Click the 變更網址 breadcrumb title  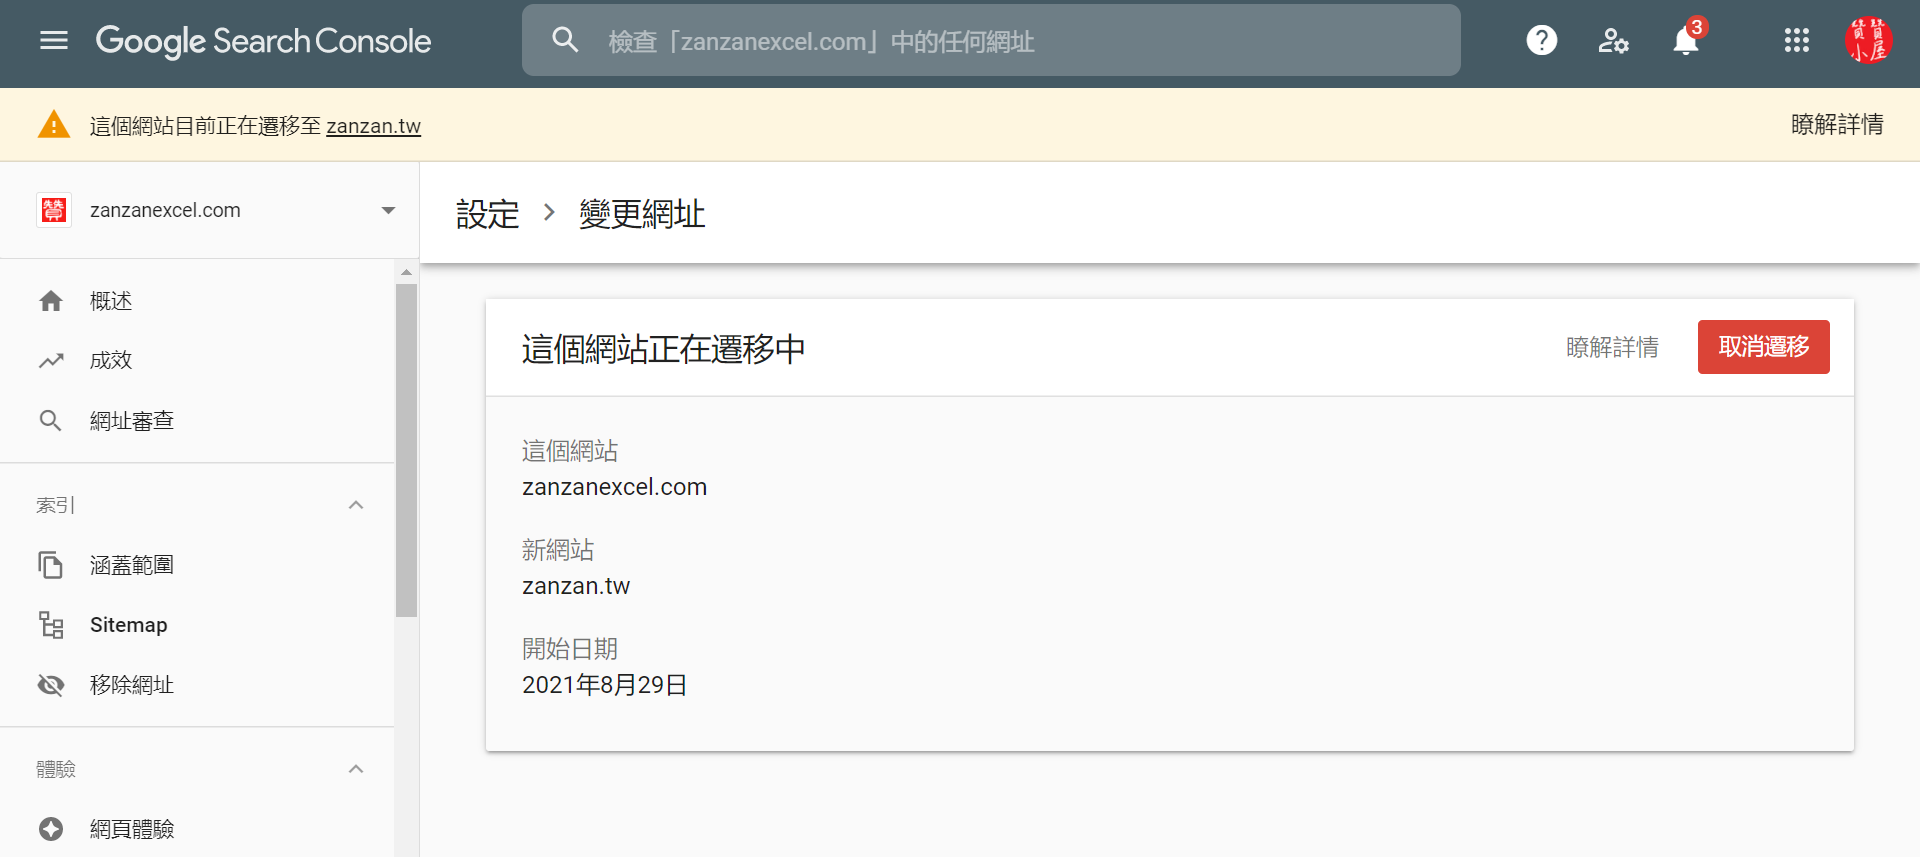(642, 214)
